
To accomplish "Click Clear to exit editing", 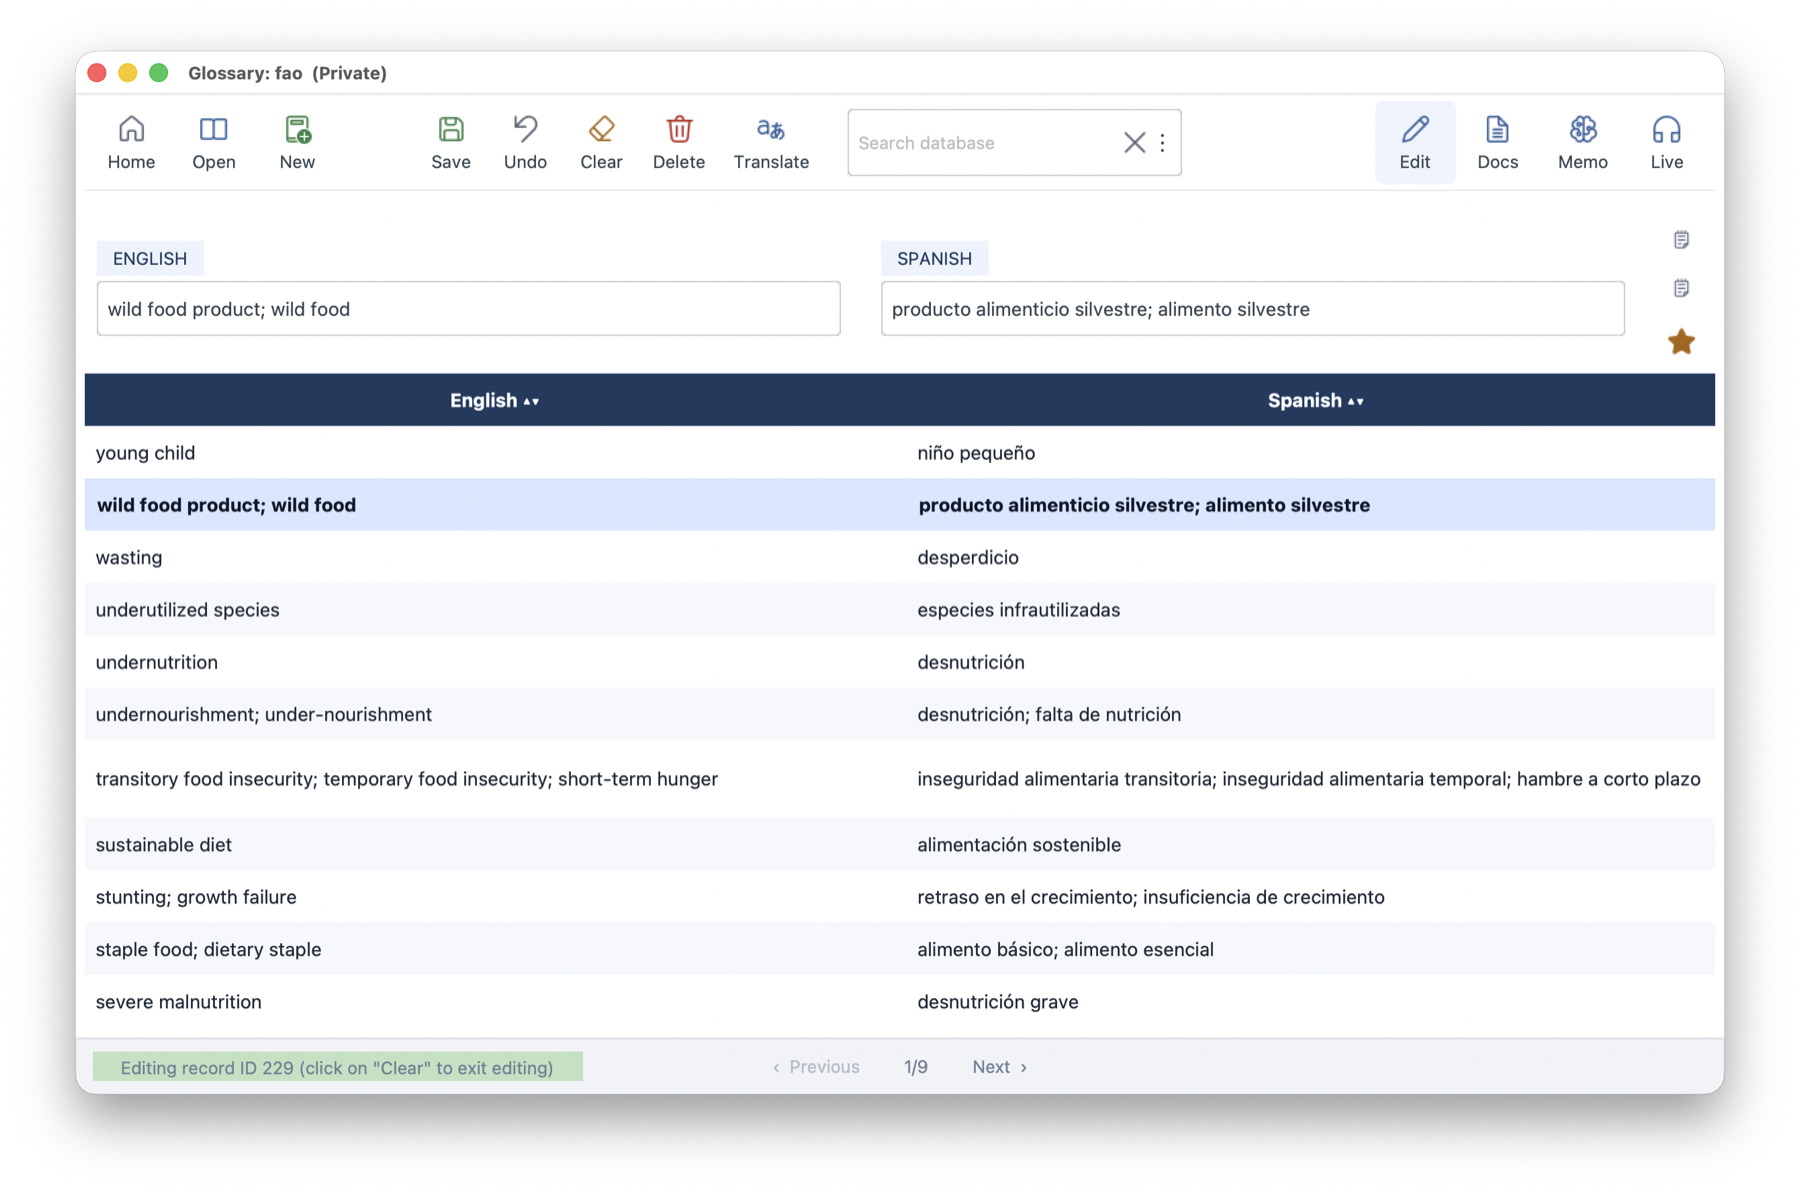I will (x=601, y=143).
